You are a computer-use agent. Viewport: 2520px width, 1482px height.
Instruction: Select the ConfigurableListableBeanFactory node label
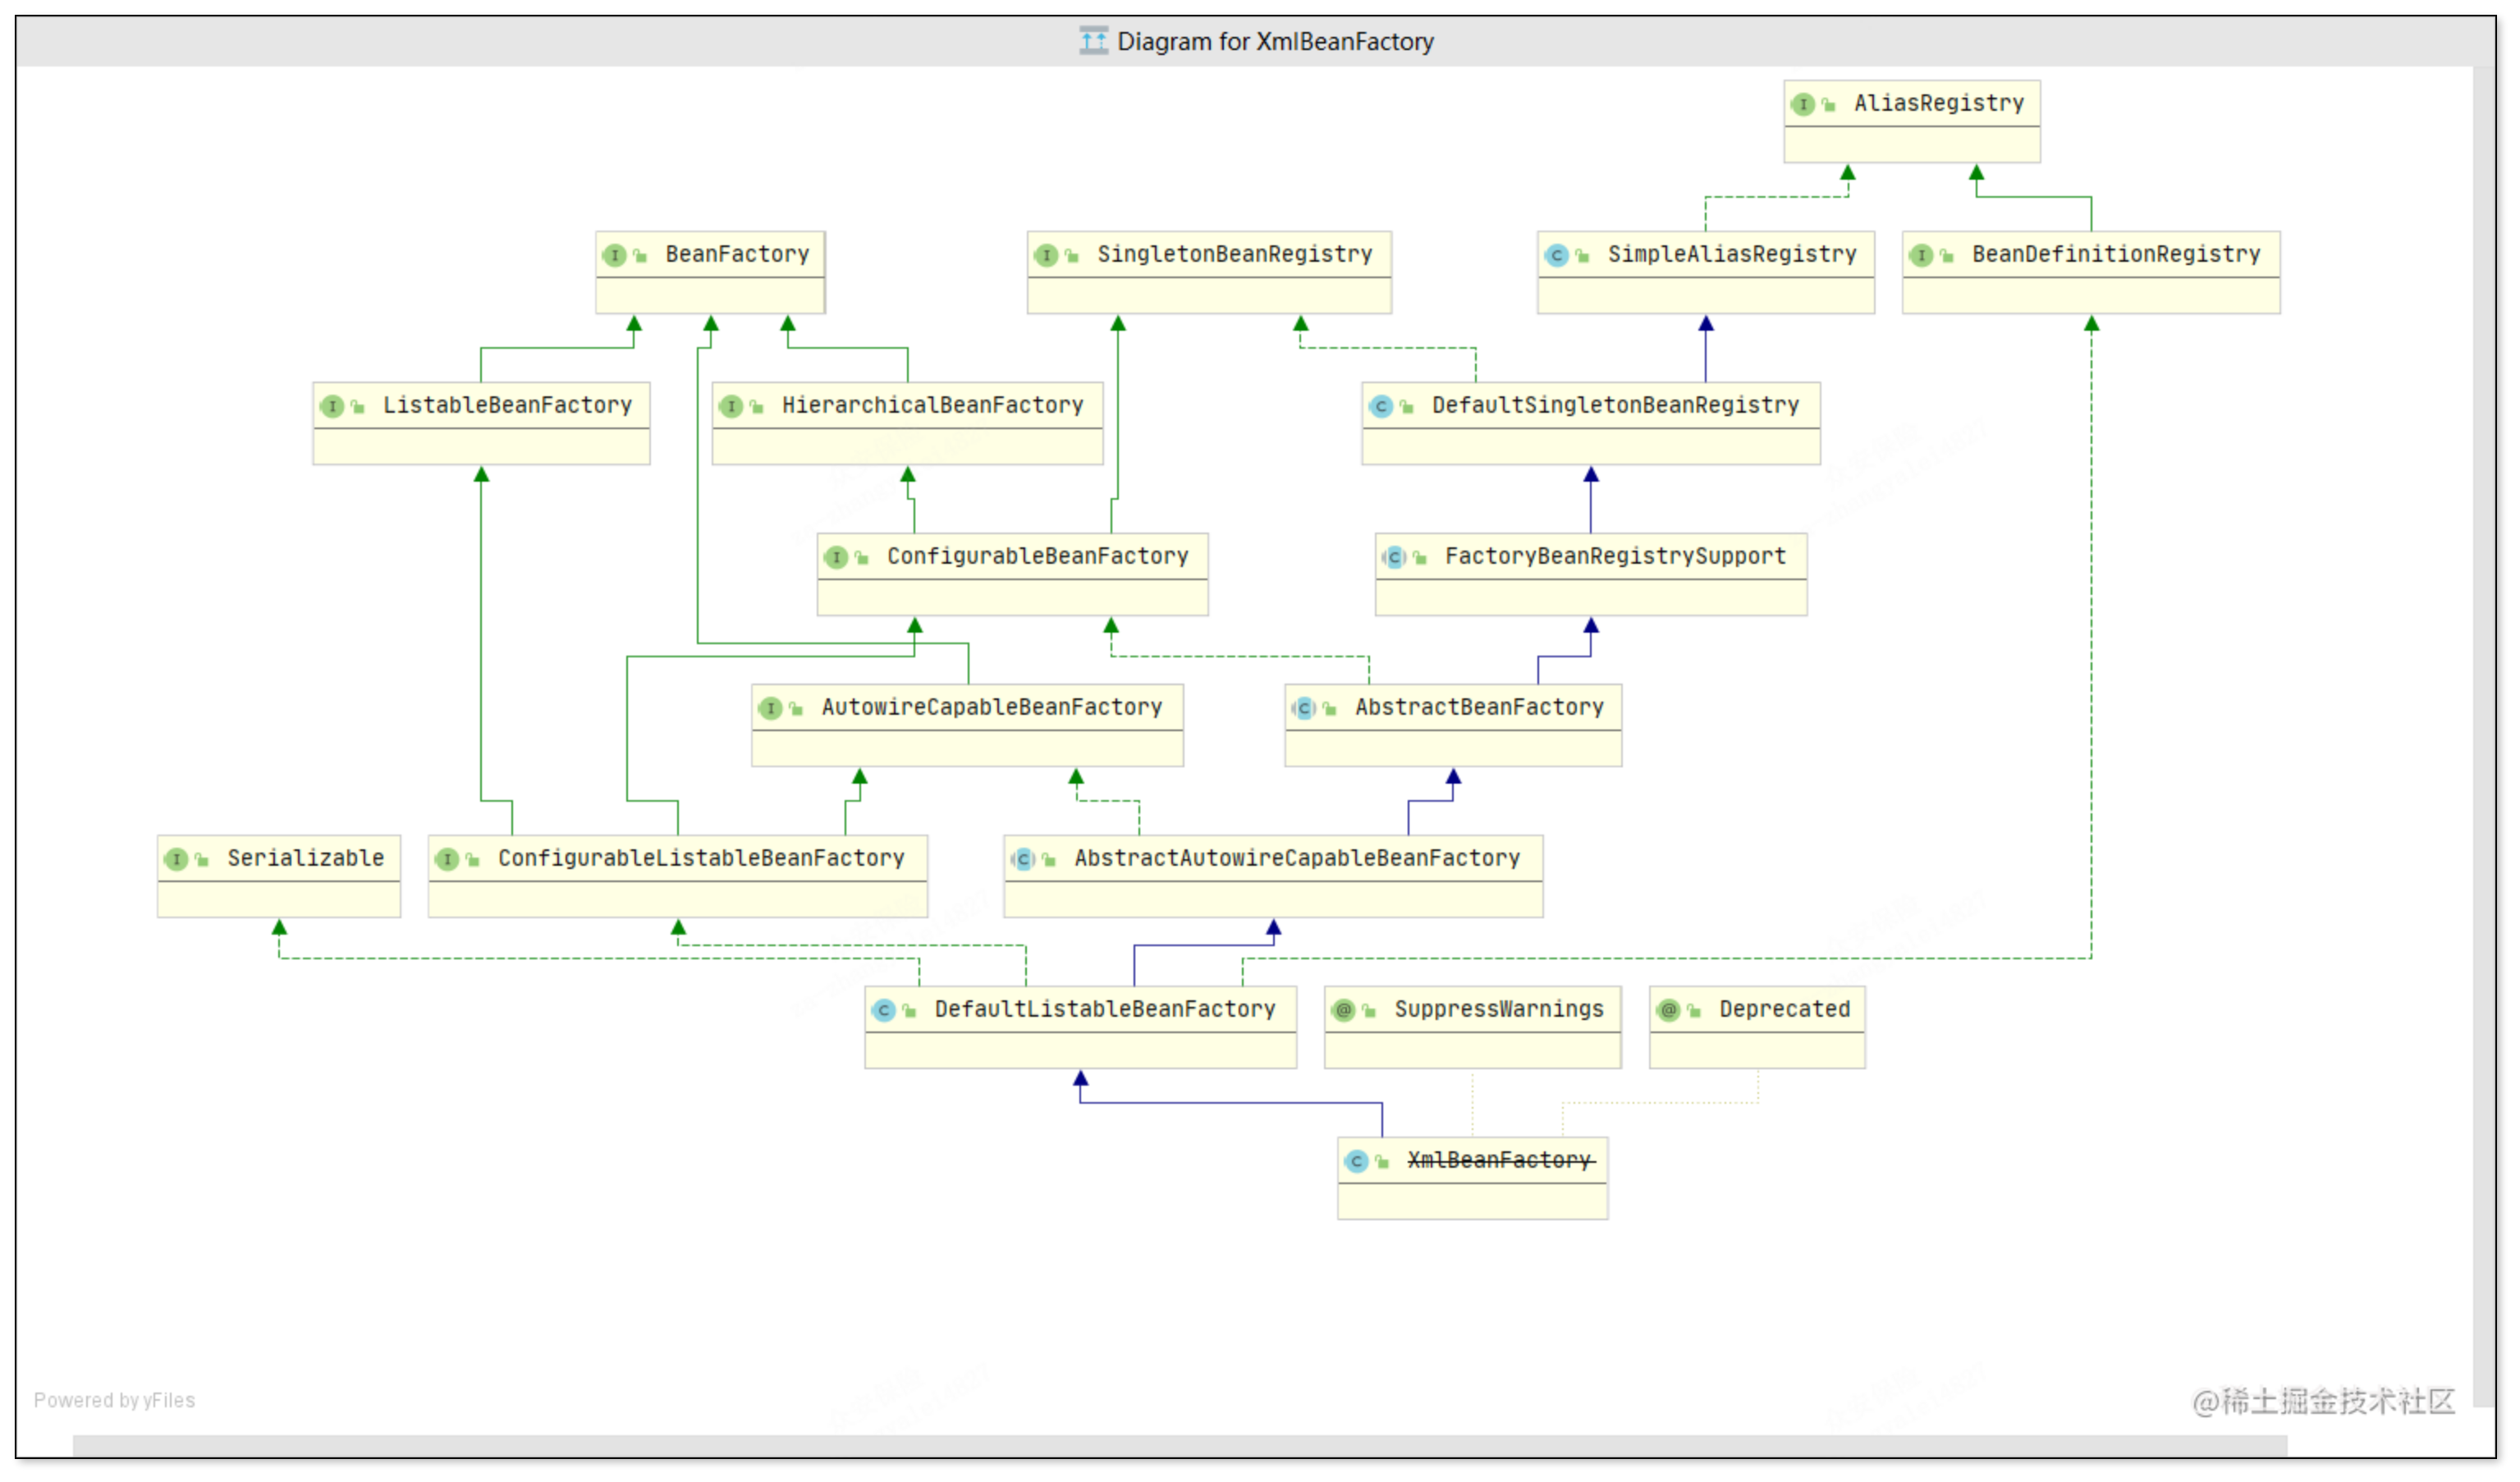click(x=700, y=858)
